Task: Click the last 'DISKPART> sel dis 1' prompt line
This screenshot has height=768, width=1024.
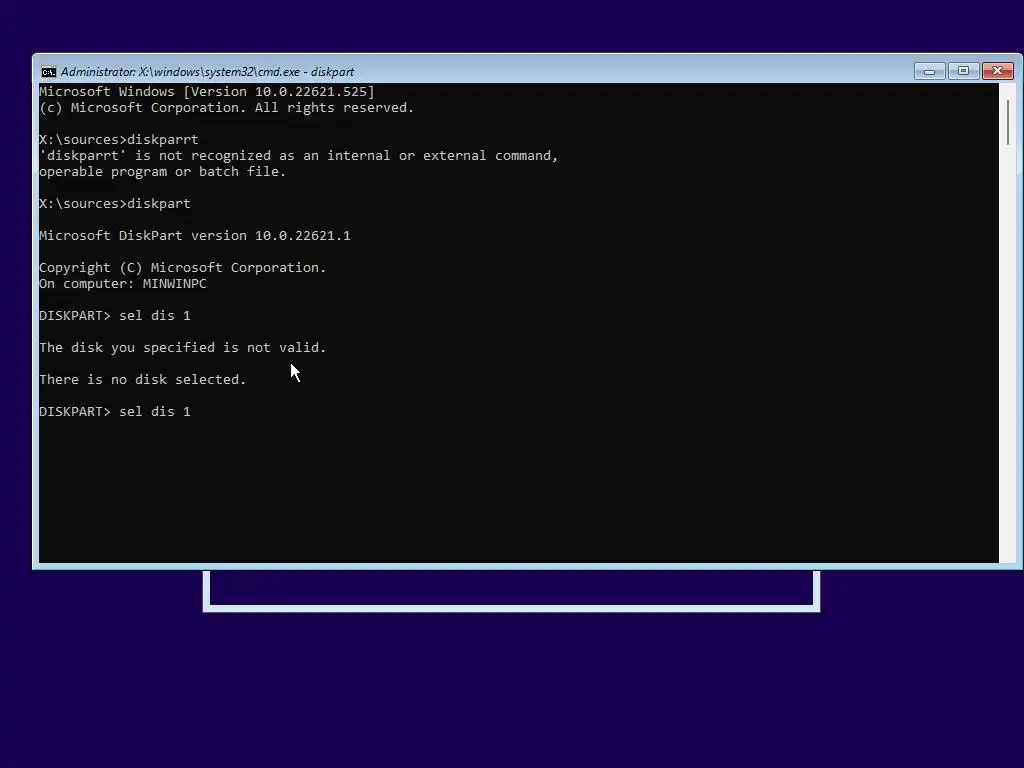Action: (x=115, y=412)
